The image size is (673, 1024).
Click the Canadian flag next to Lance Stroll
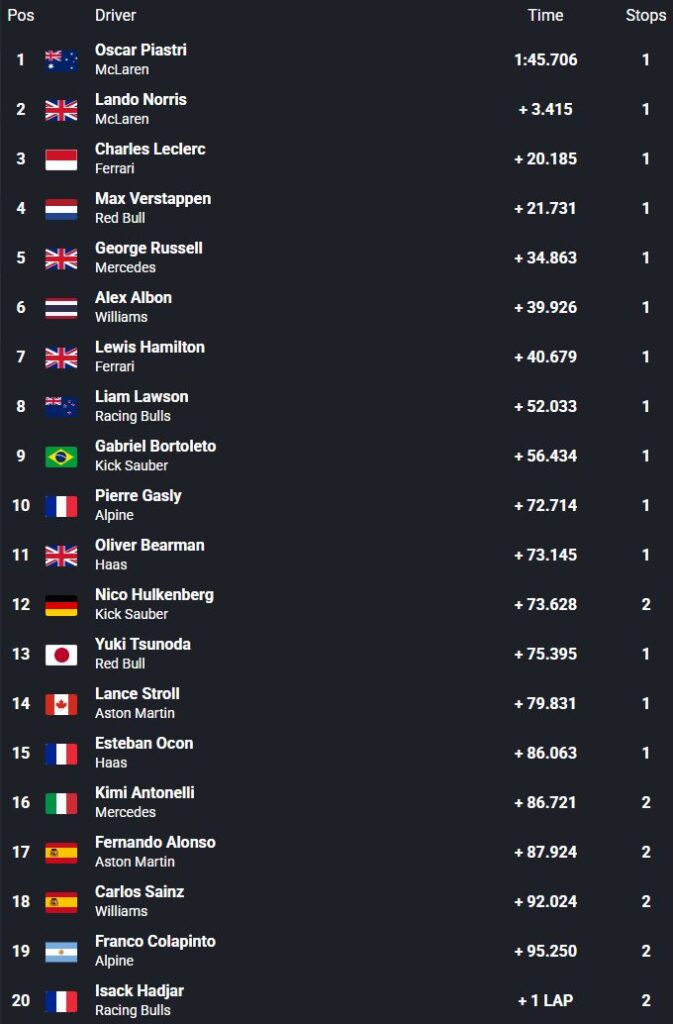tap(61, 704)
